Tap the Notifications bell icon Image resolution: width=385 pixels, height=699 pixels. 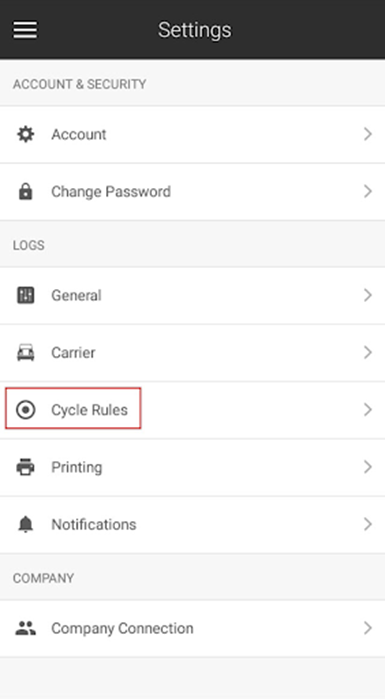25,525
